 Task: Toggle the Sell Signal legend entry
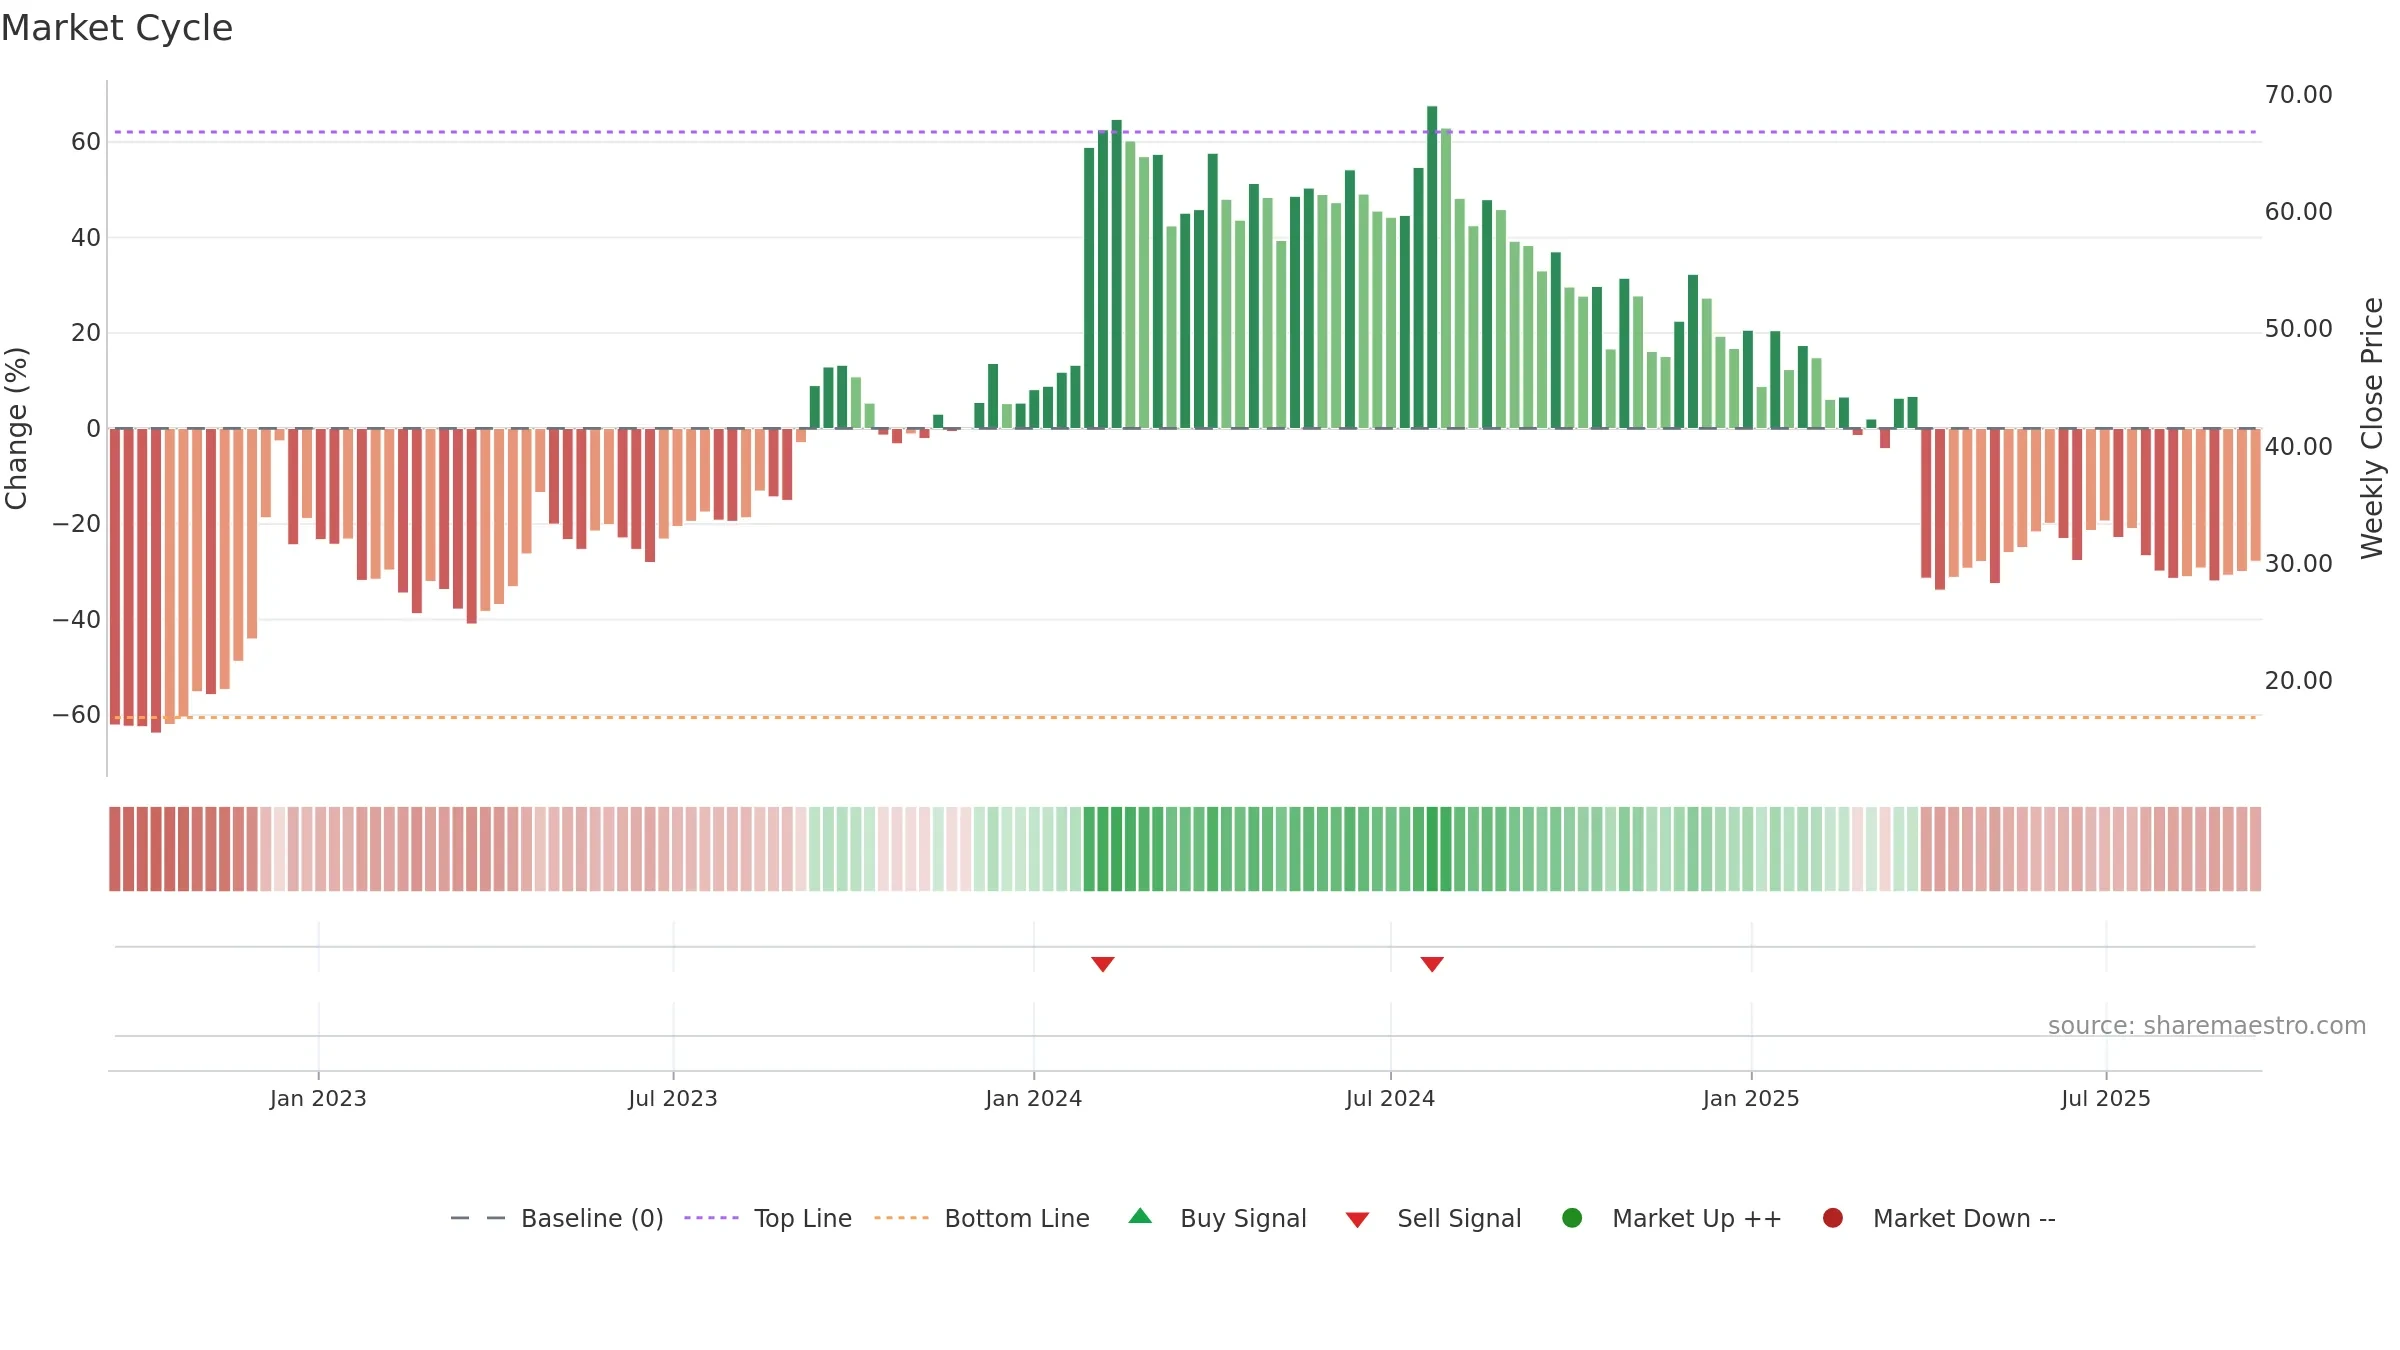click(x=1433, y=1218)
